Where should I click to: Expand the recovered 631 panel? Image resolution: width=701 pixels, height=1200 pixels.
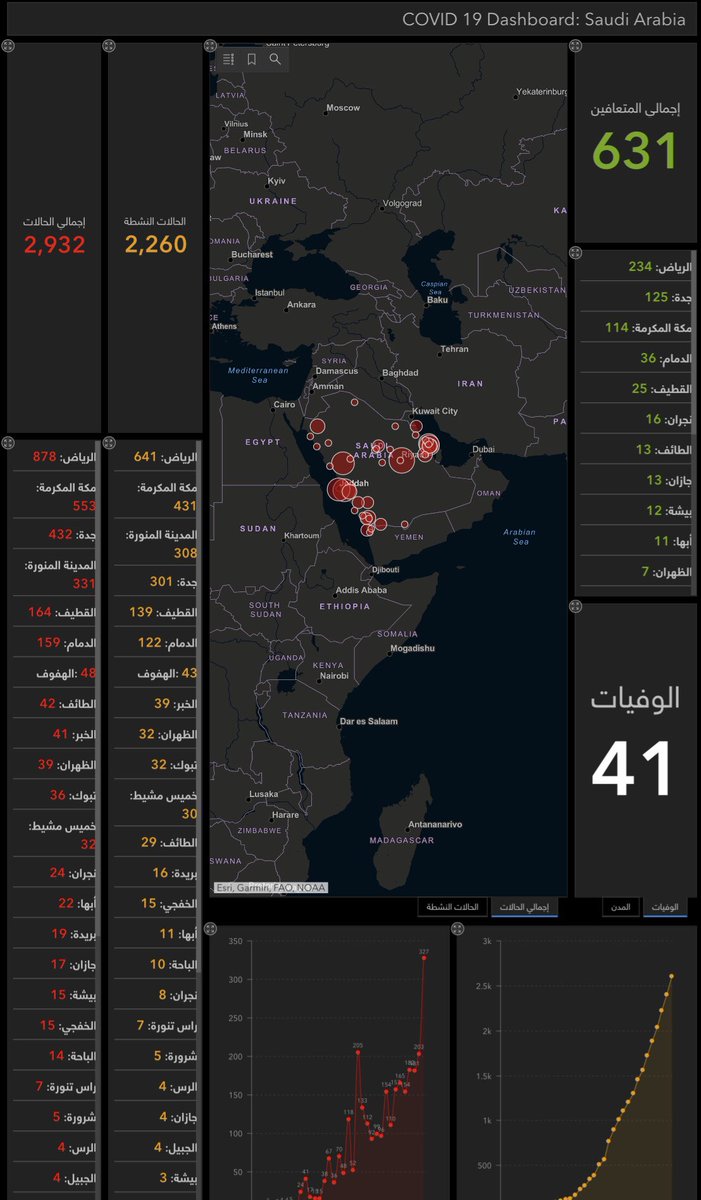pos(576,47)
